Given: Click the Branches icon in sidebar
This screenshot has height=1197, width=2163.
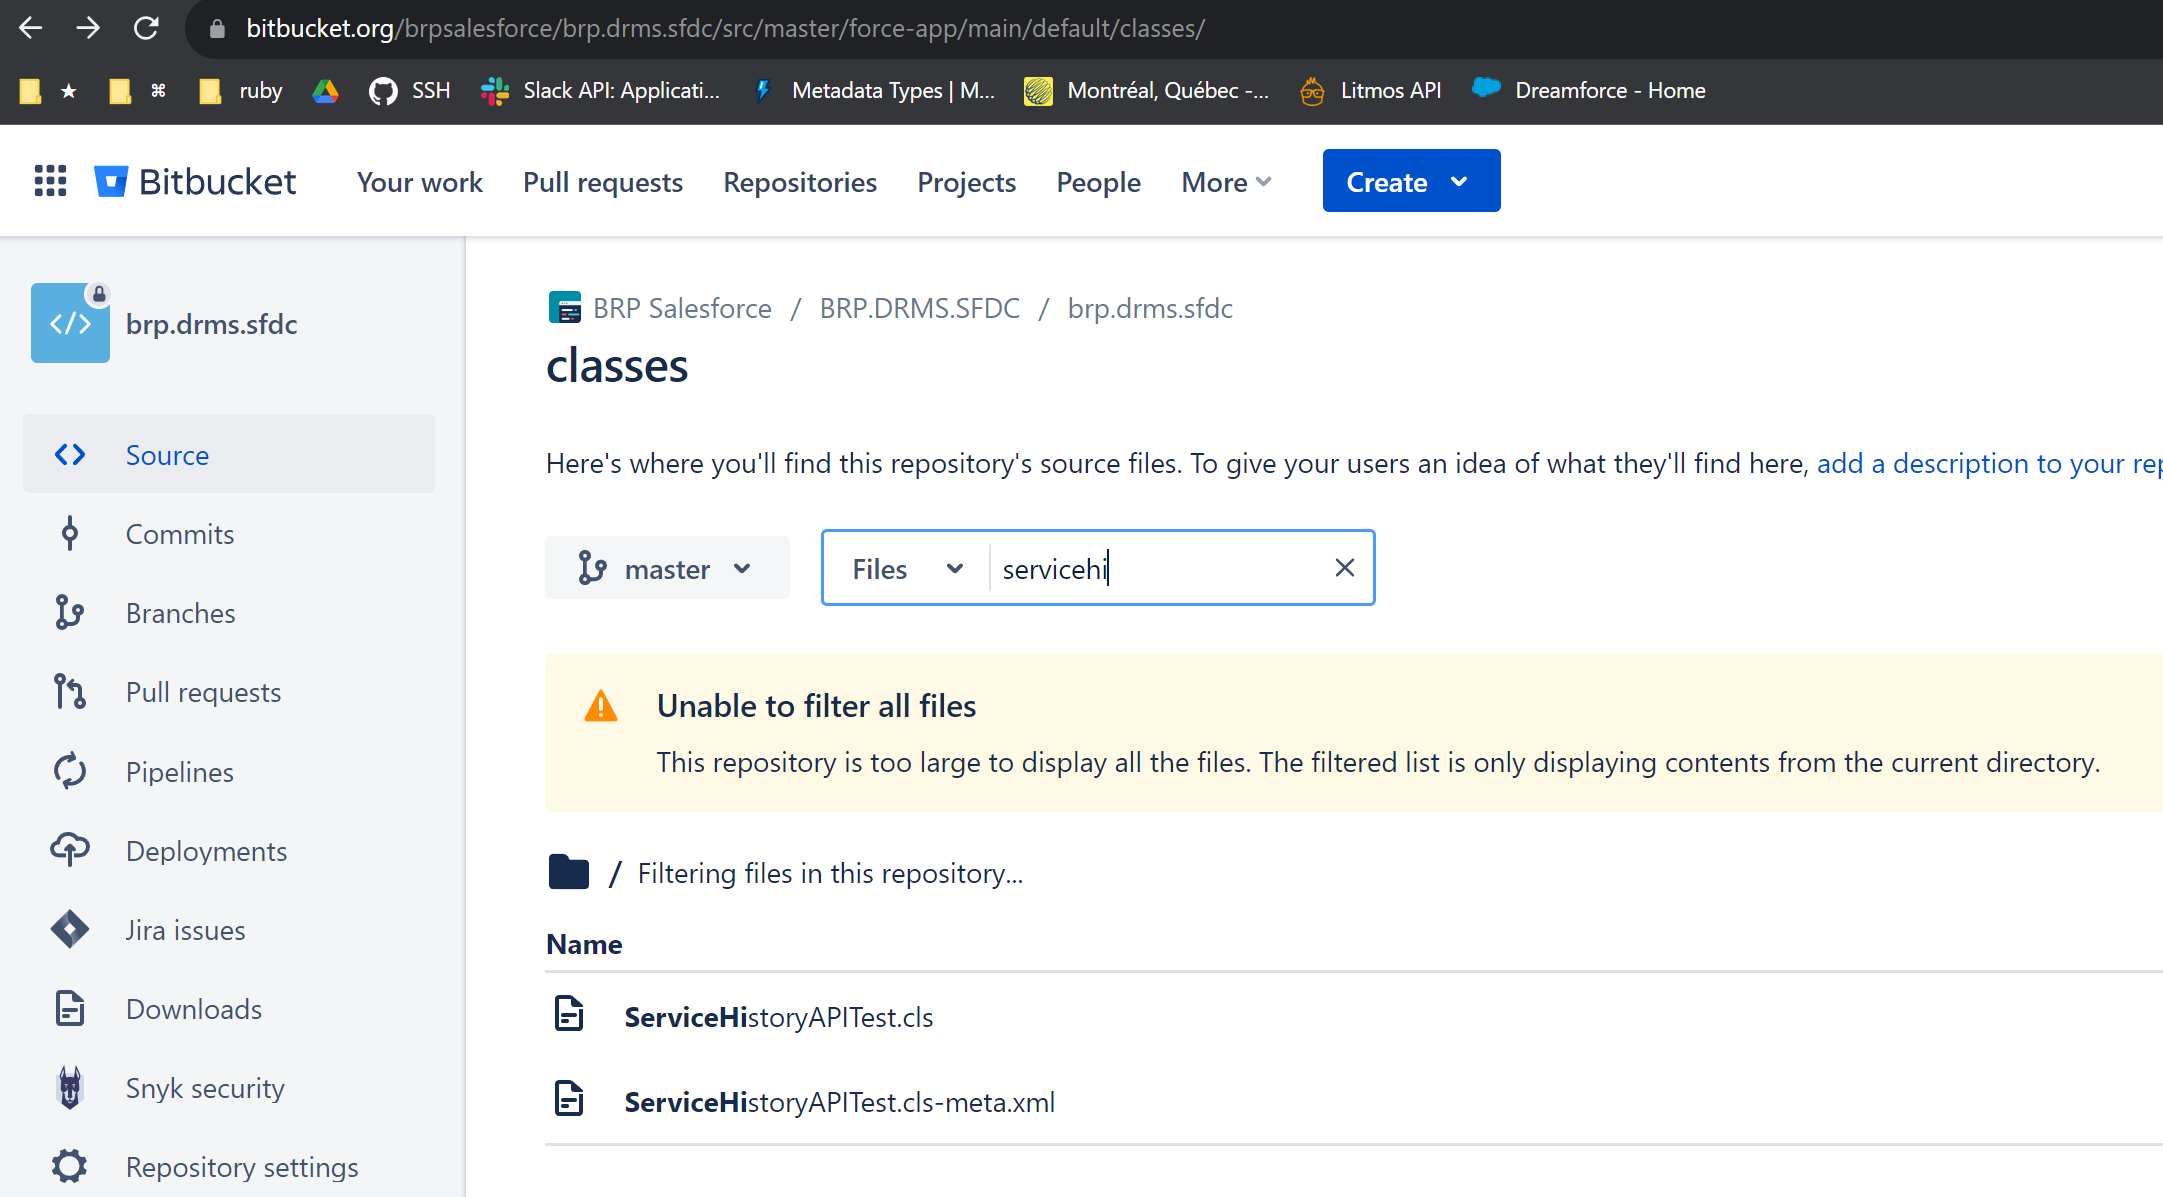Looking at the screenshot, I should tap(70, 613).
